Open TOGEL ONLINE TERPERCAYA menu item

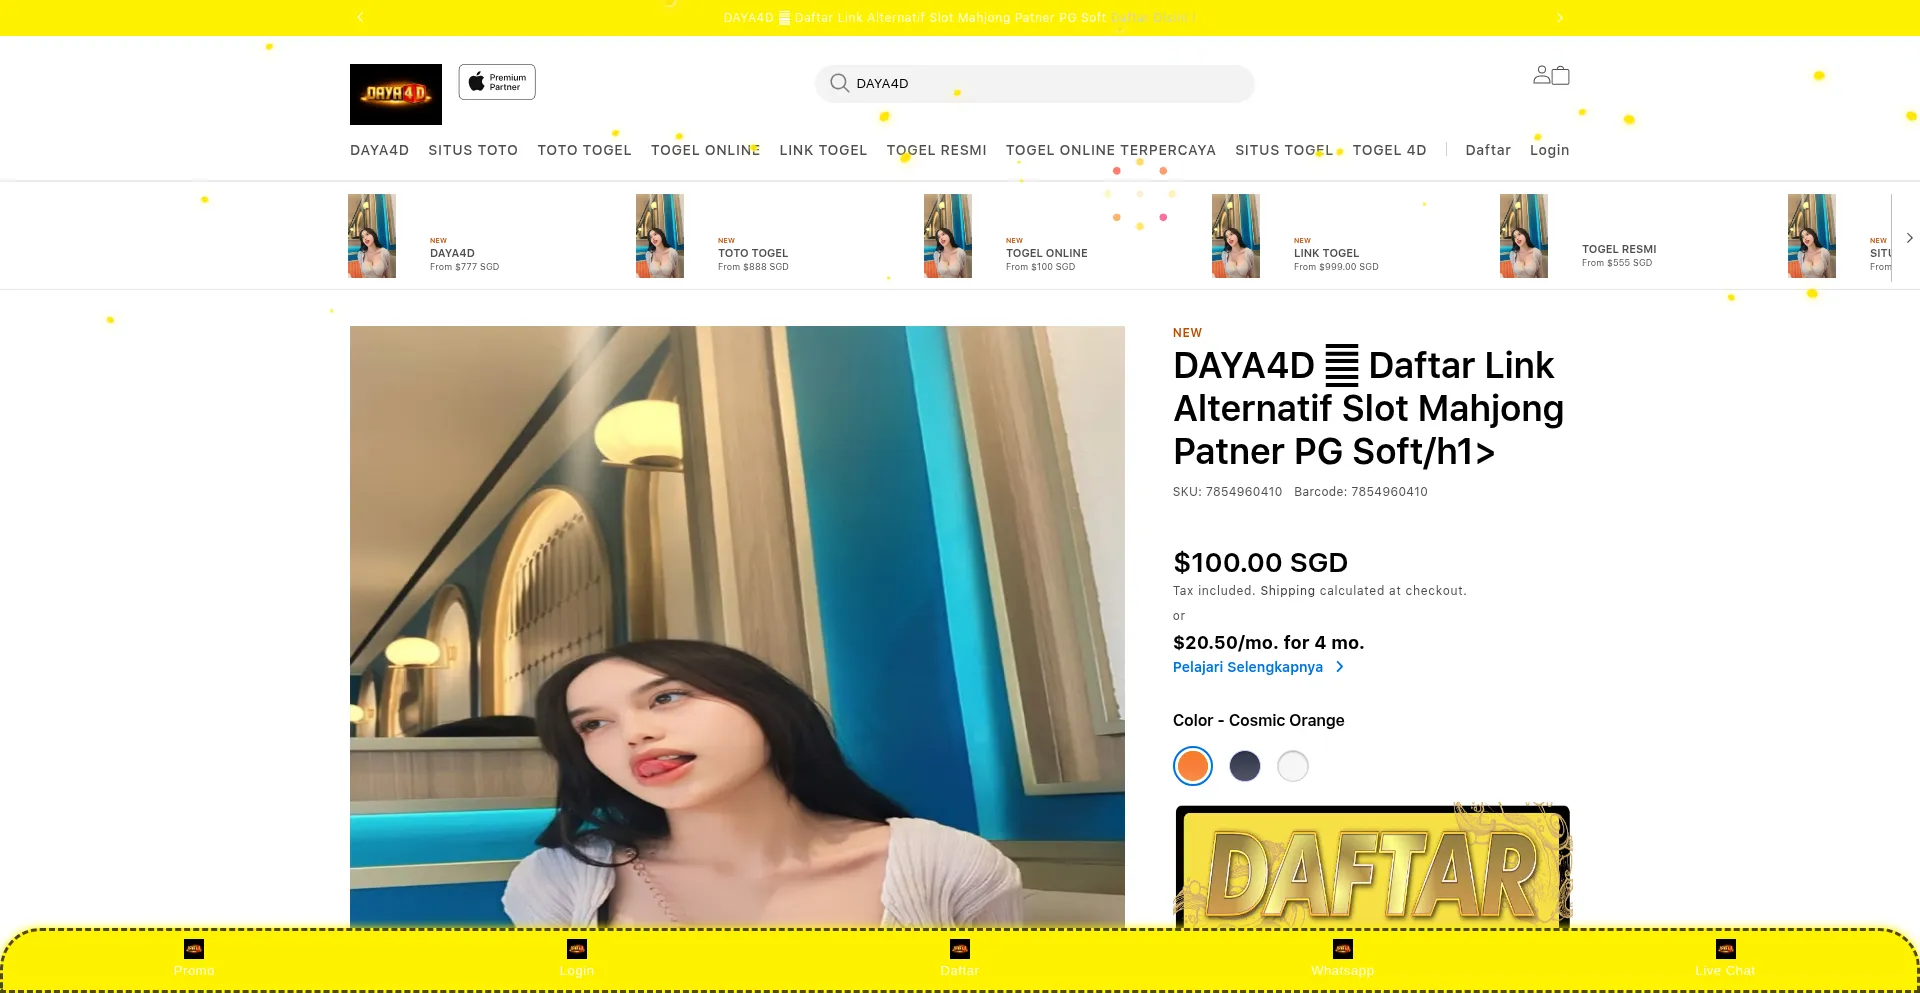1110,150
